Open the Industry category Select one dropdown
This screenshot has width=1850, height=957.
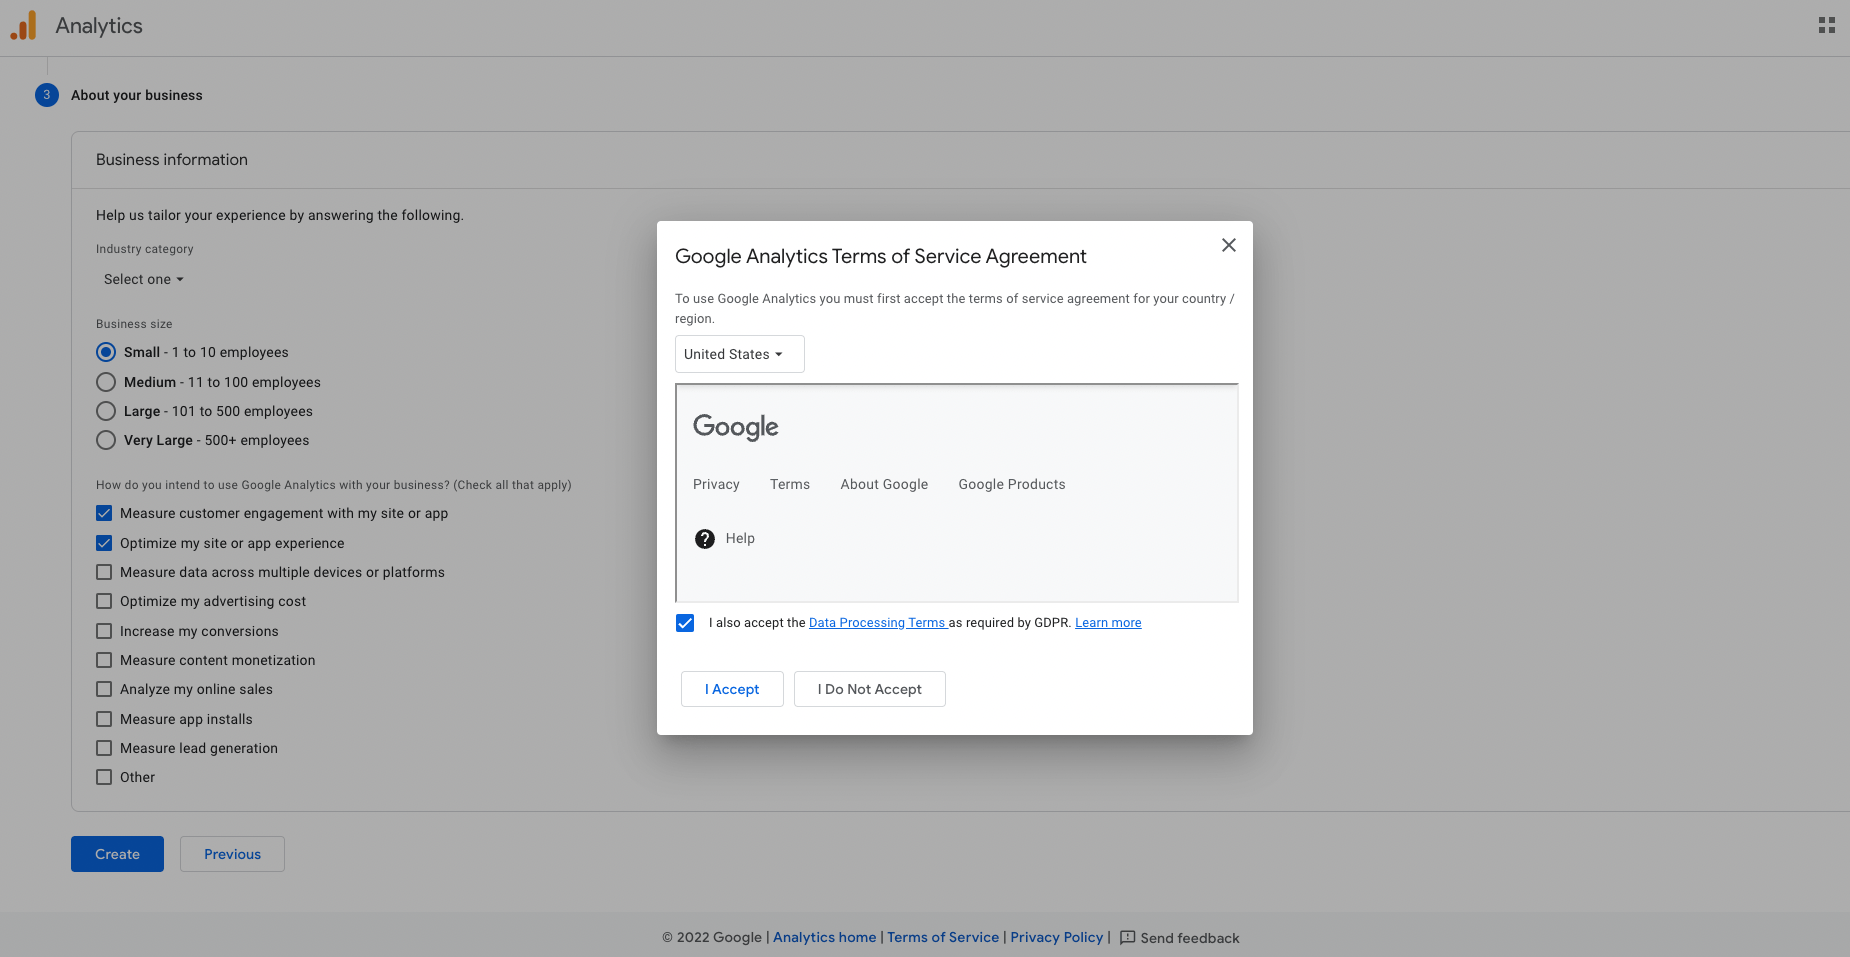coord(144,279)
